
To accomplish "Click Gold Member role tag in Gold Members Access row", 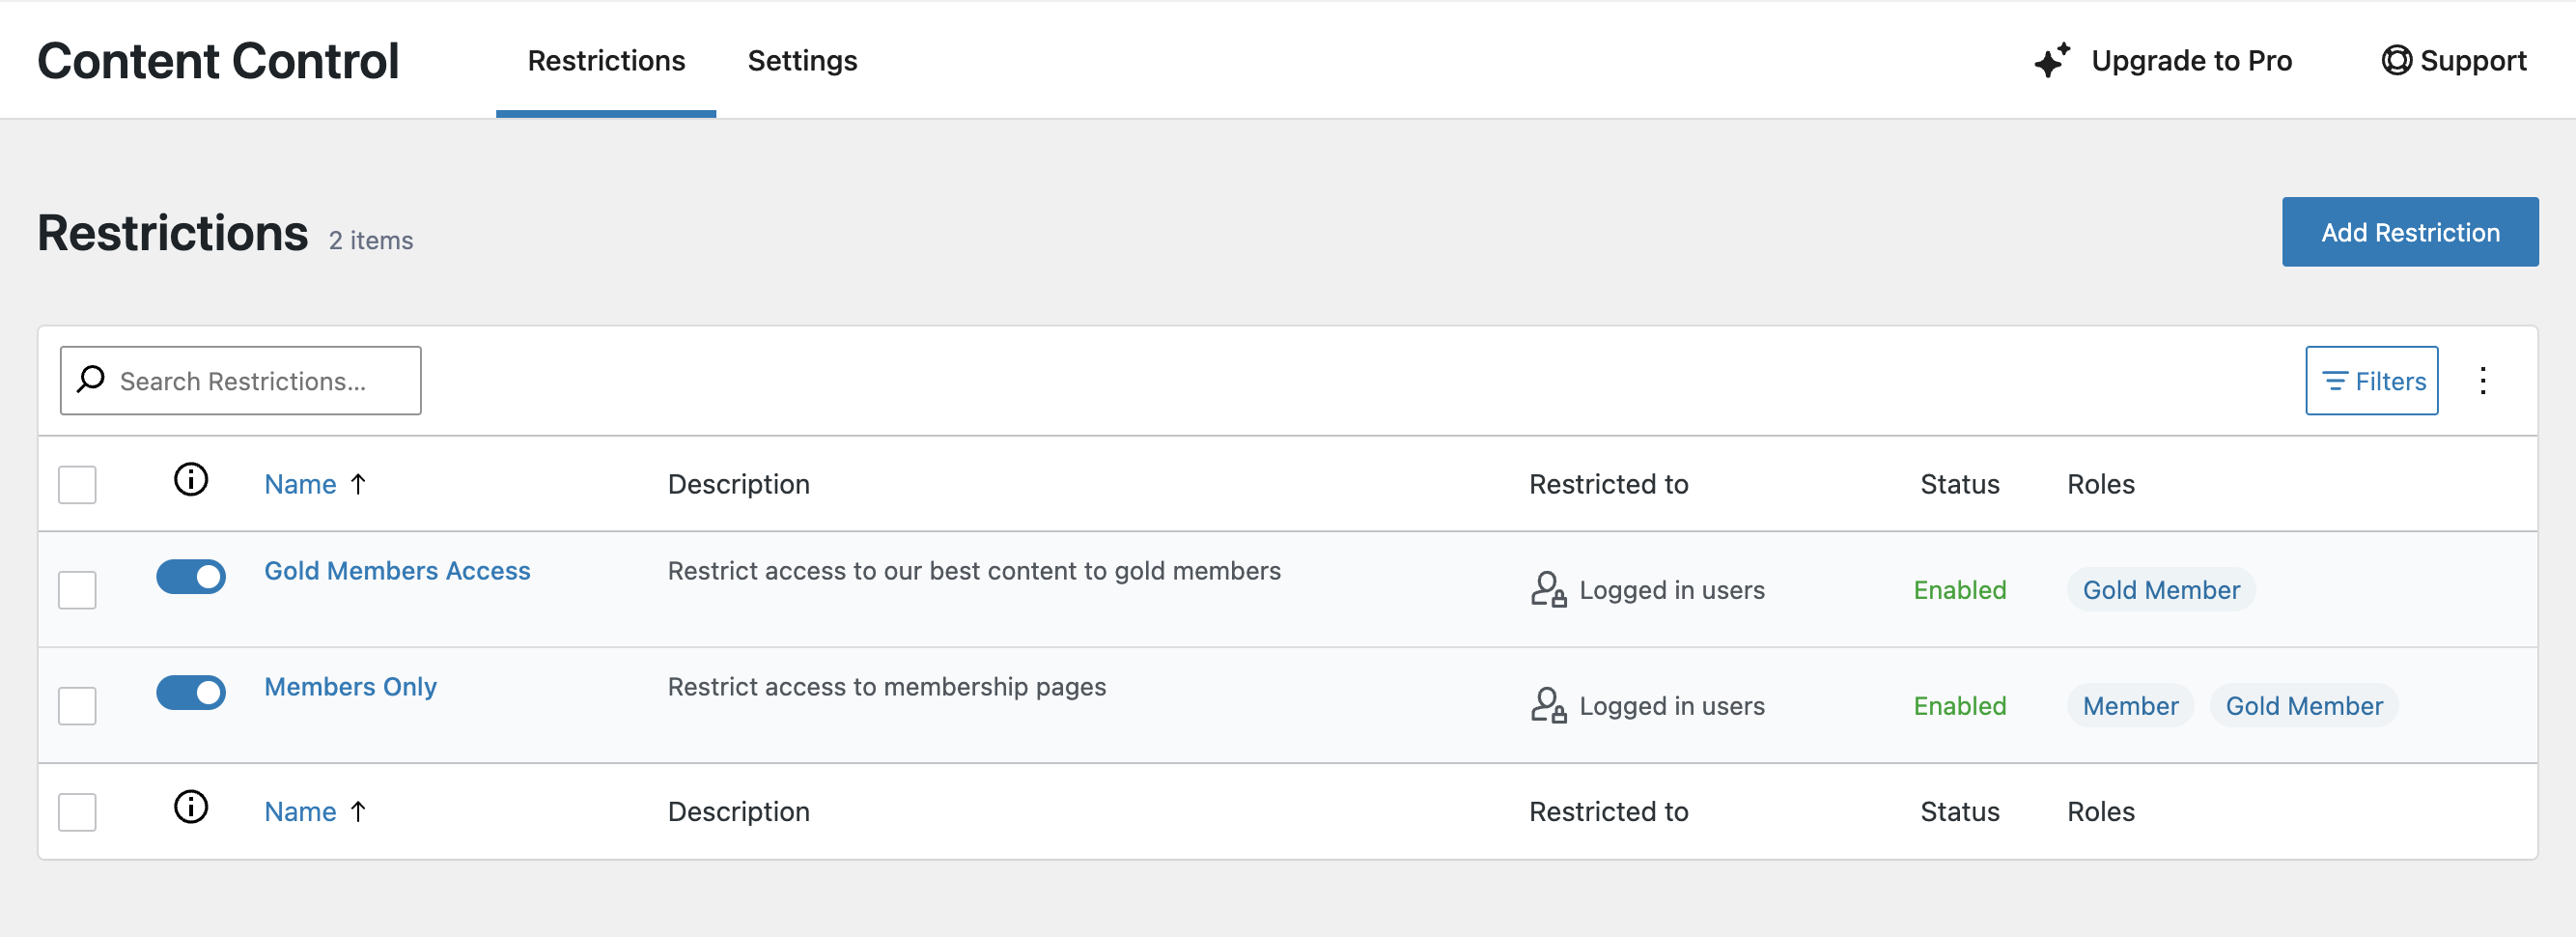I will (x=2160, y=590).
